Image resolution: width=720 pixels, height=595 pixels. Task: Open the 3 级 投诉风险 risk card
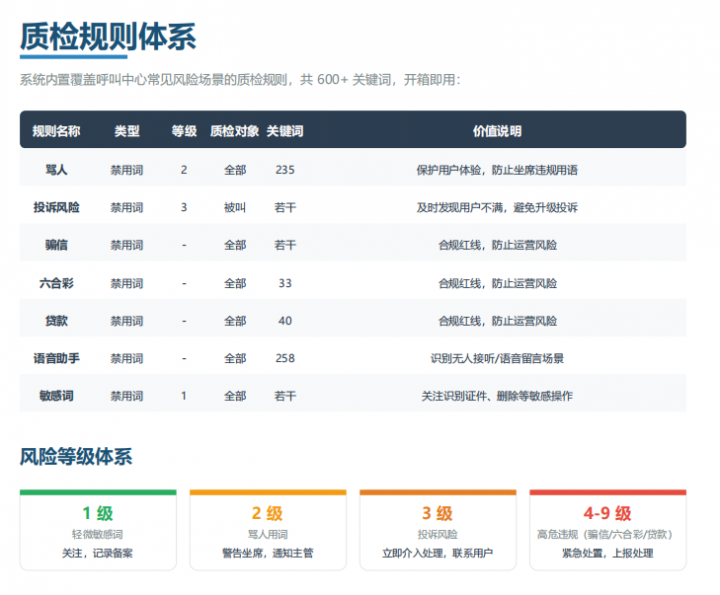[438, 530]
